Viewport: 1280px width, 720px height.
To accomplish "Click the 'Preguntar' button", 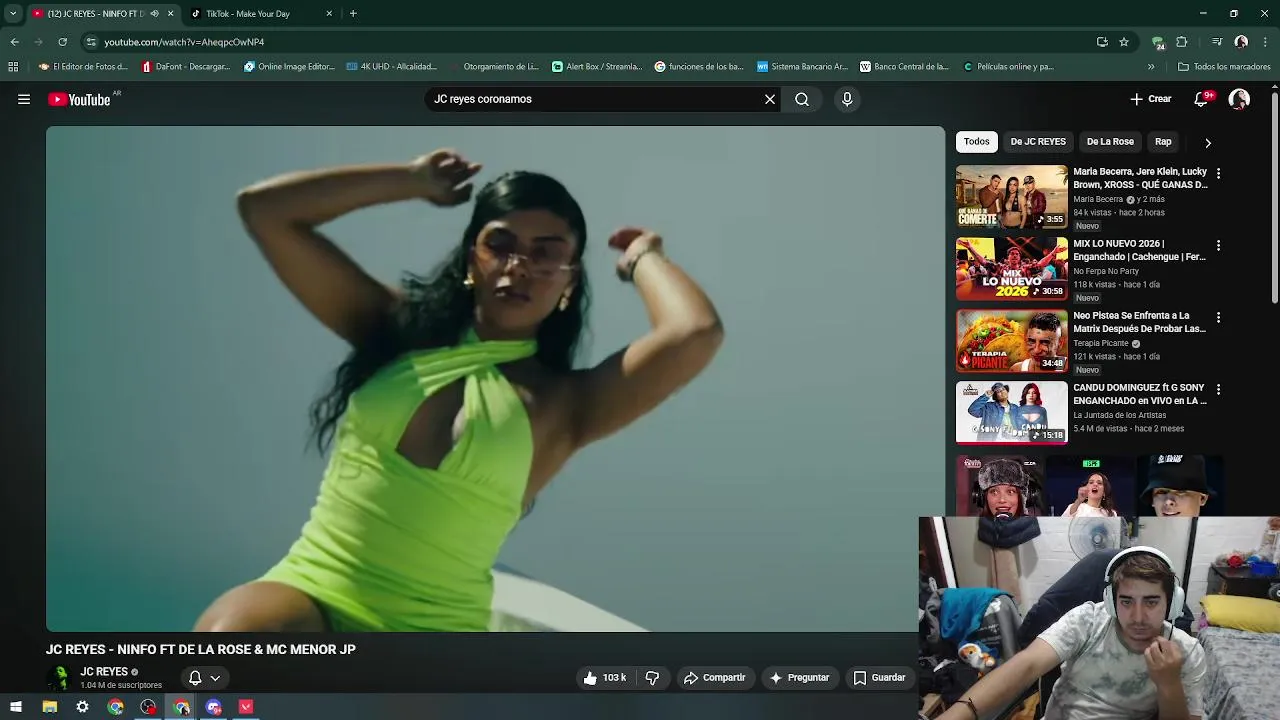I will pyautogui.click(x=799, y=678).
